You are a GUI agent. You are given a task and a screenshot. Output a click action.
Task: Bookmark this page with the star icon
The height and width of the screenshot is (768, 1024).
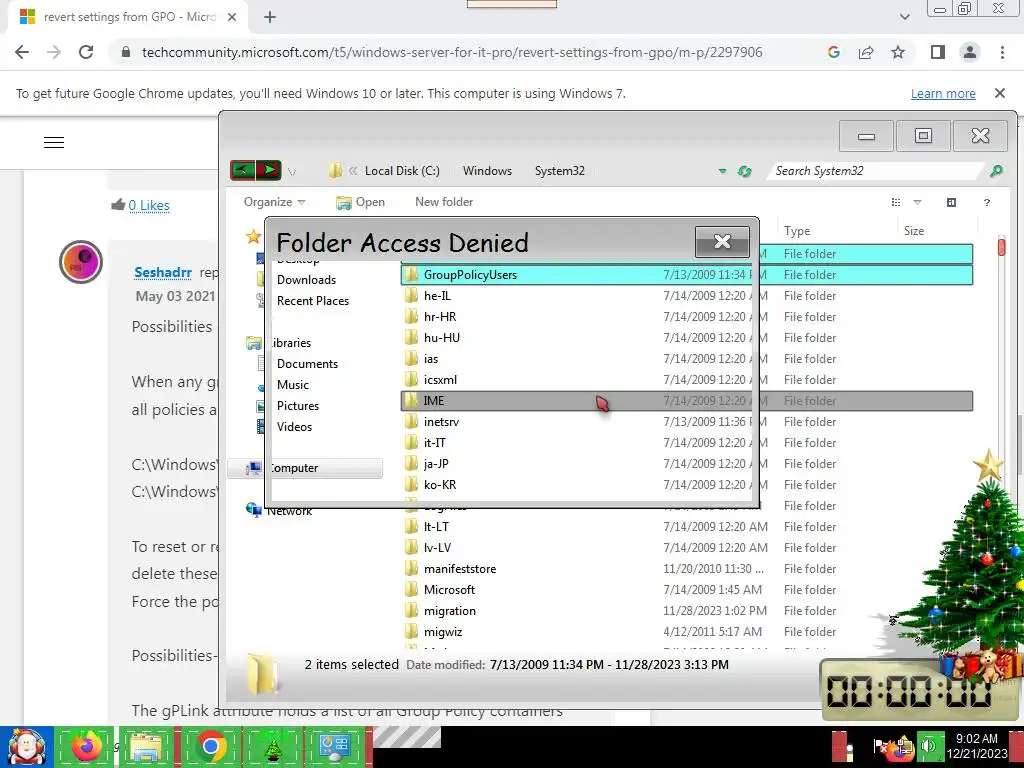coord(898,52)
